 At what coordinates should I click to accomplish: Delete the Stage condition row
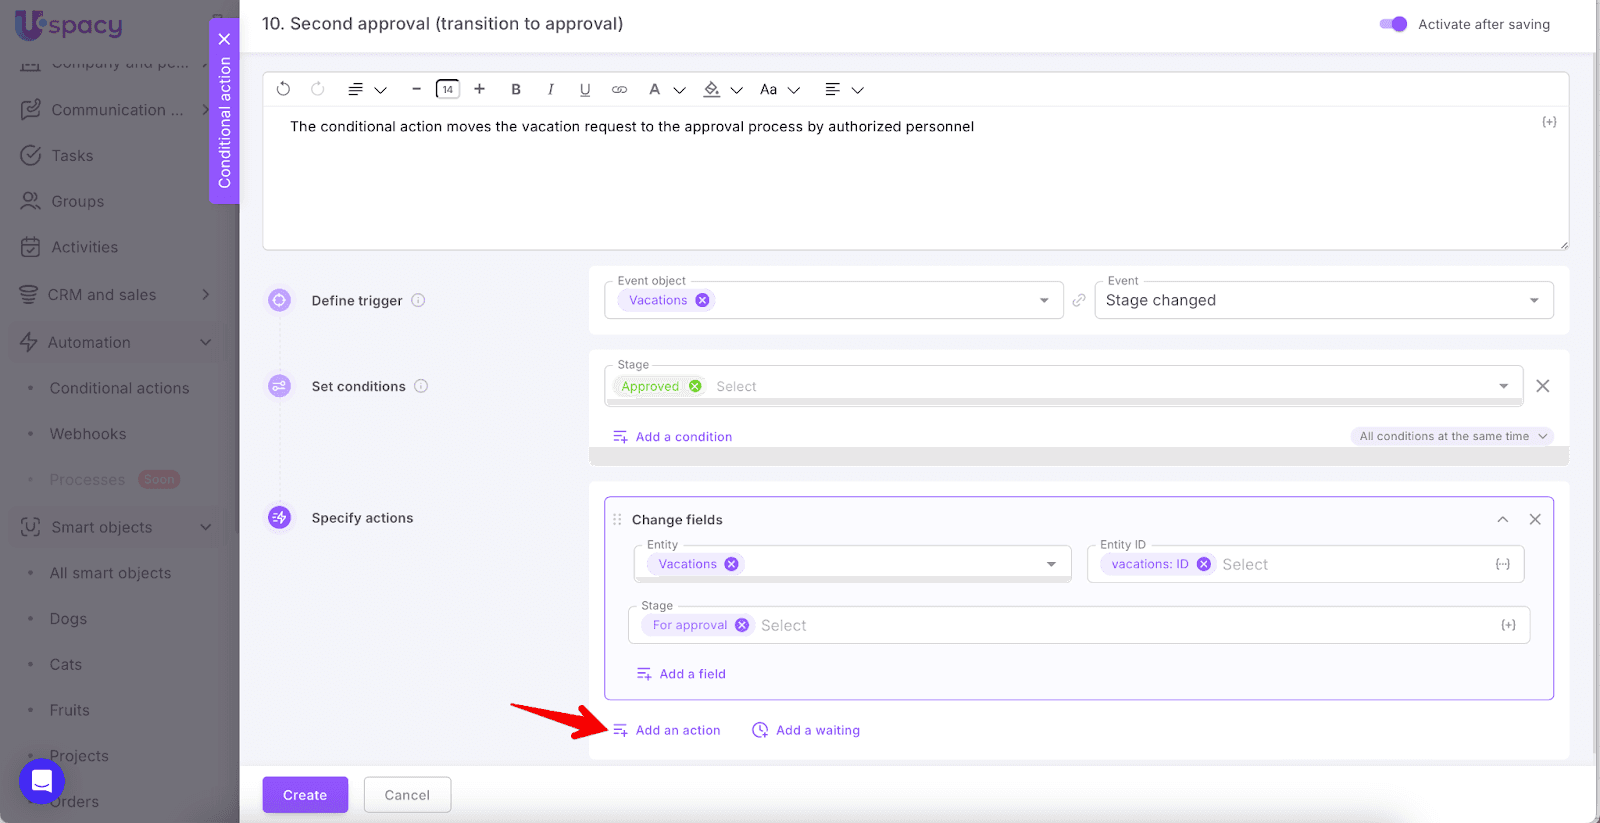click(x=1542, y=386)
